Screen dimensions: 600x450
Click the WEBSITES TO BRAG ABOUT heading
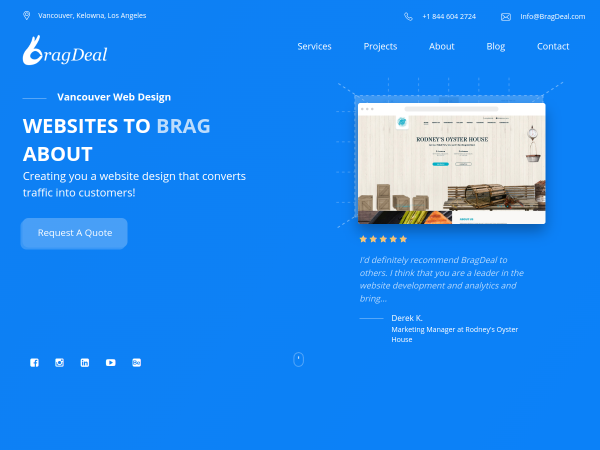click(x=116, y=140)
